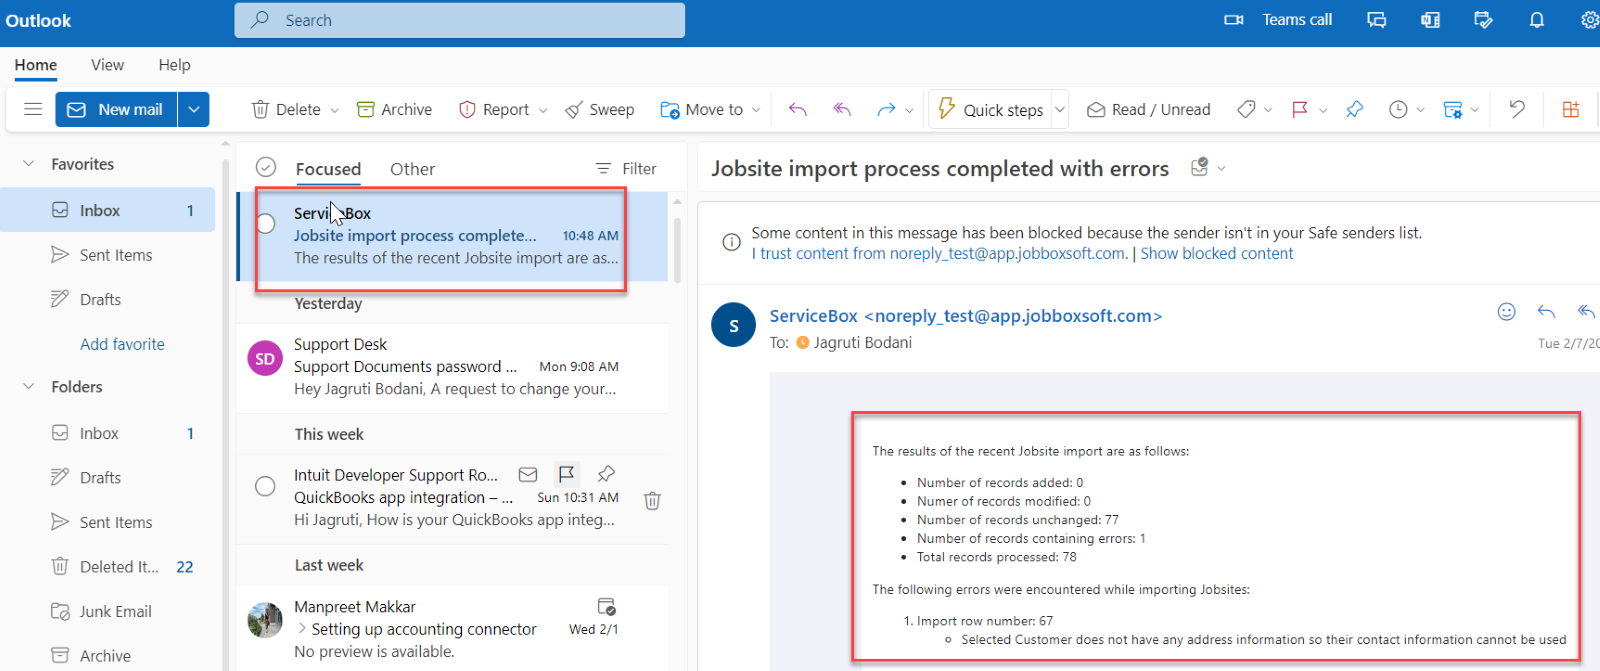The height and width of the screenshot is (671, 1600).
Task: Click the ServiceBox sender address link
Action: pyautogui.click(x=965, y=316)
